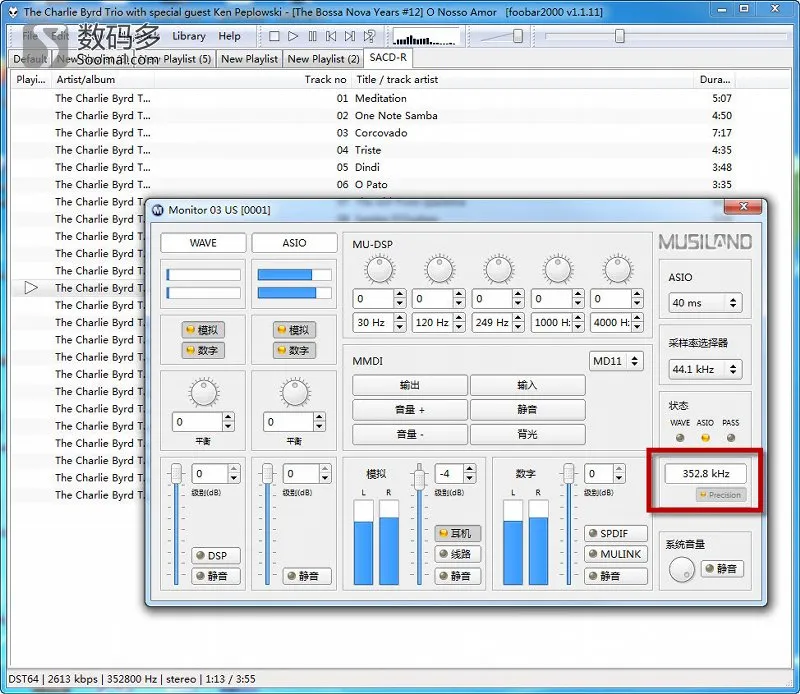Click the 系统音量 system volume knob
The height and width of the screenshot is (694, 800).
[x=682, y=569]
